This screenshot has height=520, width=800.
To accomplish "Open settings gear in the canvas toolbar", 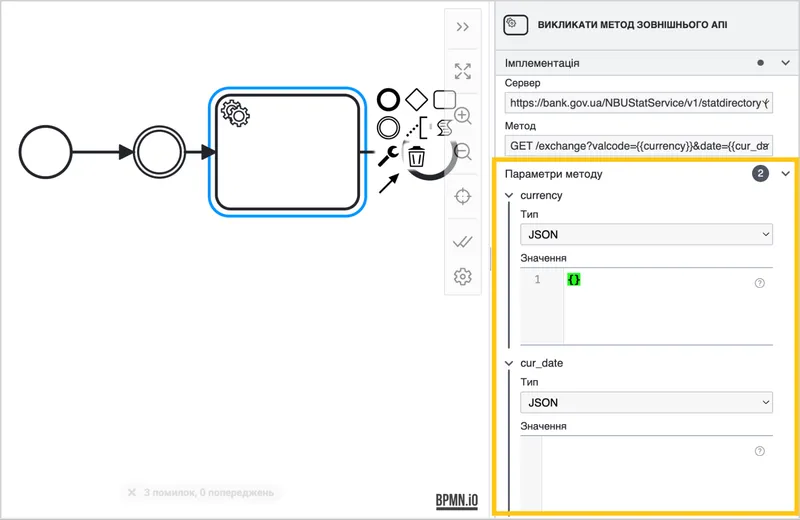I will pyautogui.click(x=463, y=277).
